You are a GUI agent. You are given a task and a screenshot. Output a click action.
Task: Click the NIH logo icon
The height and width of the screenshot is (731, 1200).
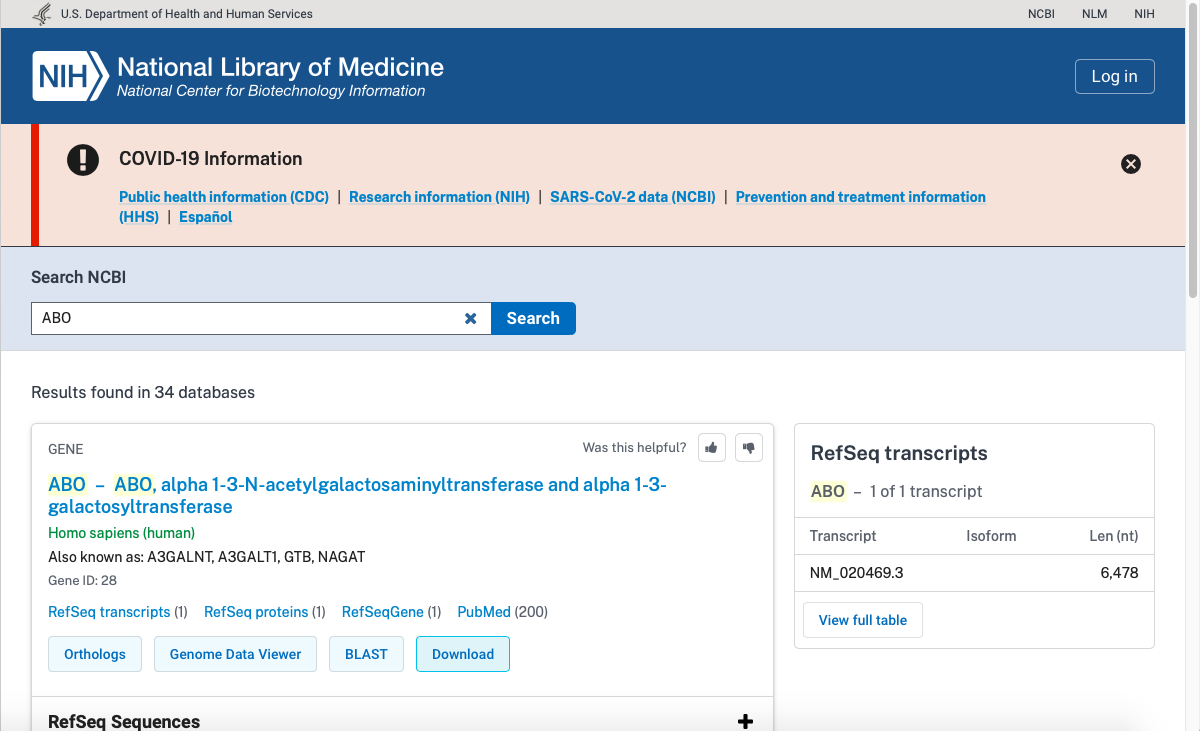[70, 76]
